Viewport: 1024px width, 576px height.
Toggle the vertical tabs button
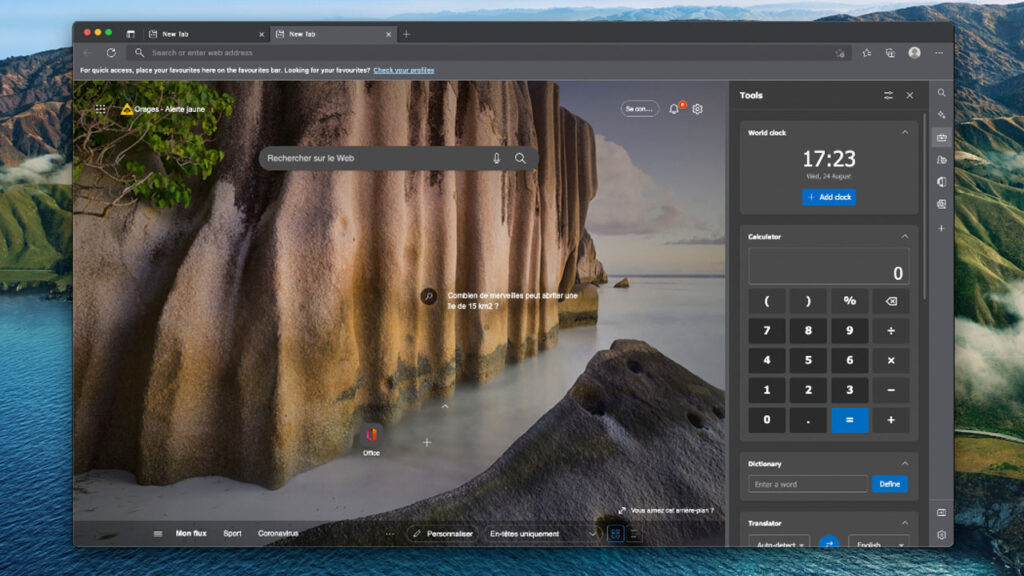(x=130, y=34)
